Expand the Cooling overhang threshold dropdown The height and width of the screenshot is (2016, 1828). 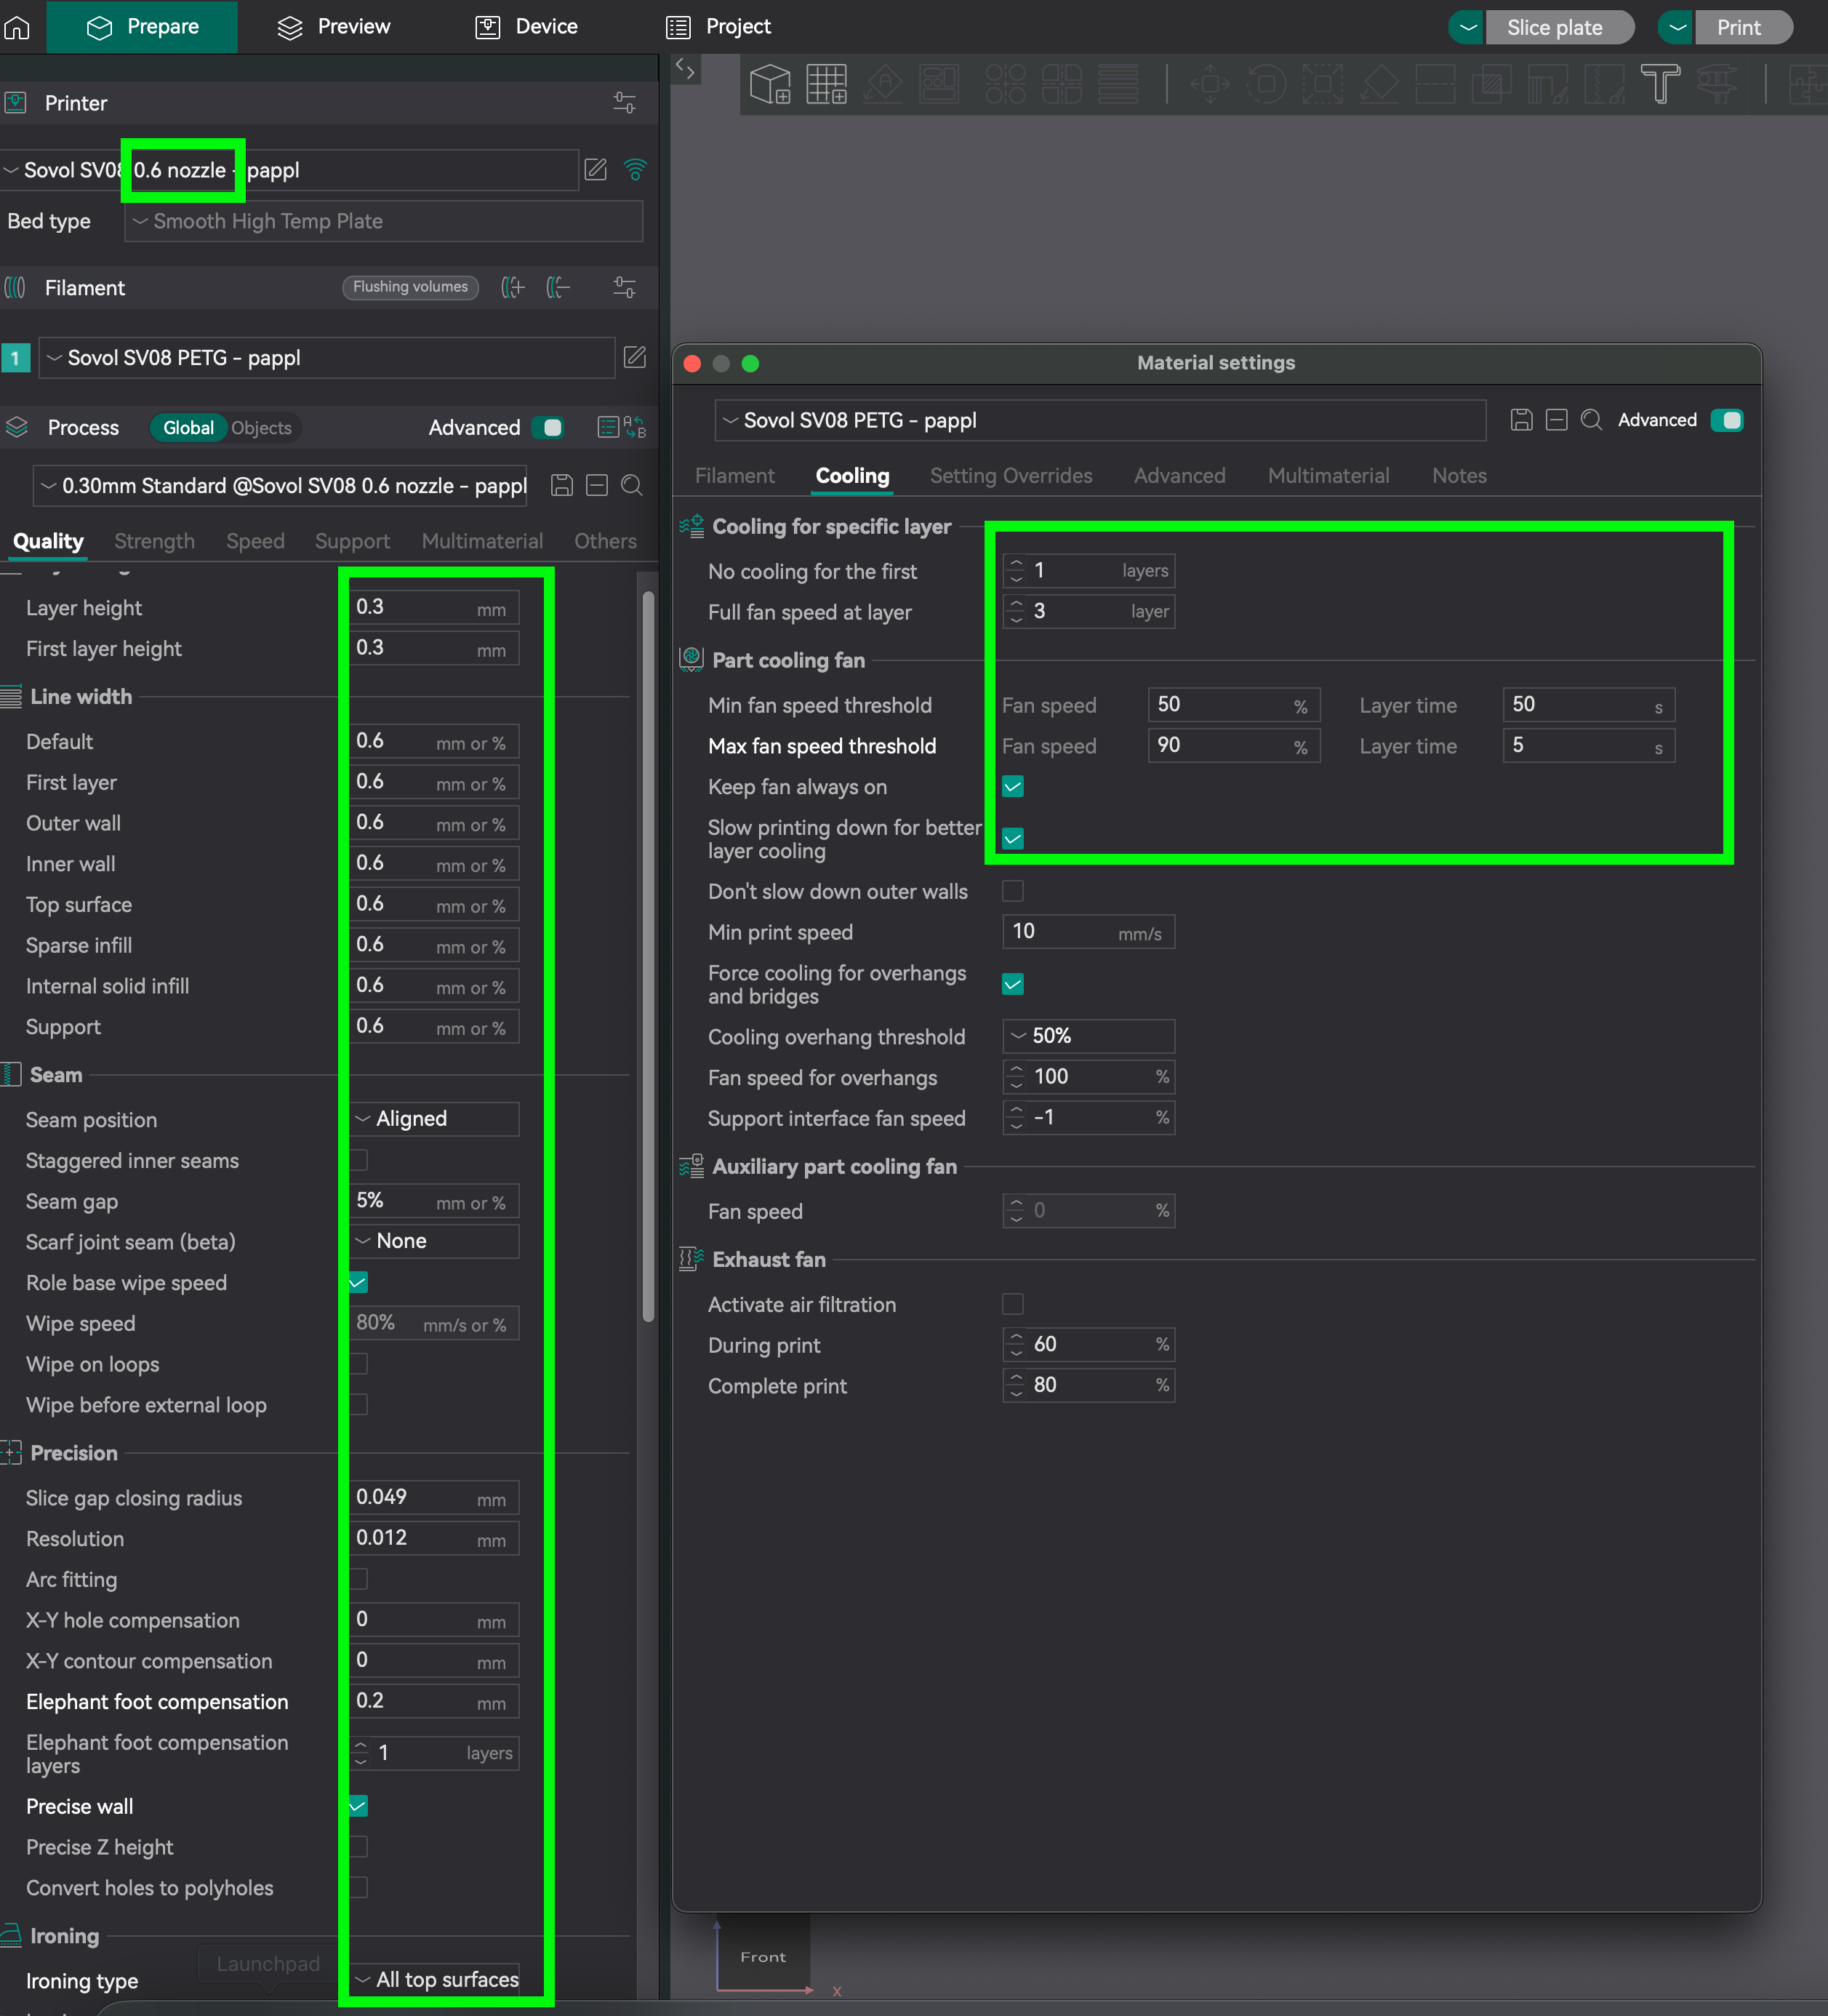pyautogui.click(x=1088, y=1036)
